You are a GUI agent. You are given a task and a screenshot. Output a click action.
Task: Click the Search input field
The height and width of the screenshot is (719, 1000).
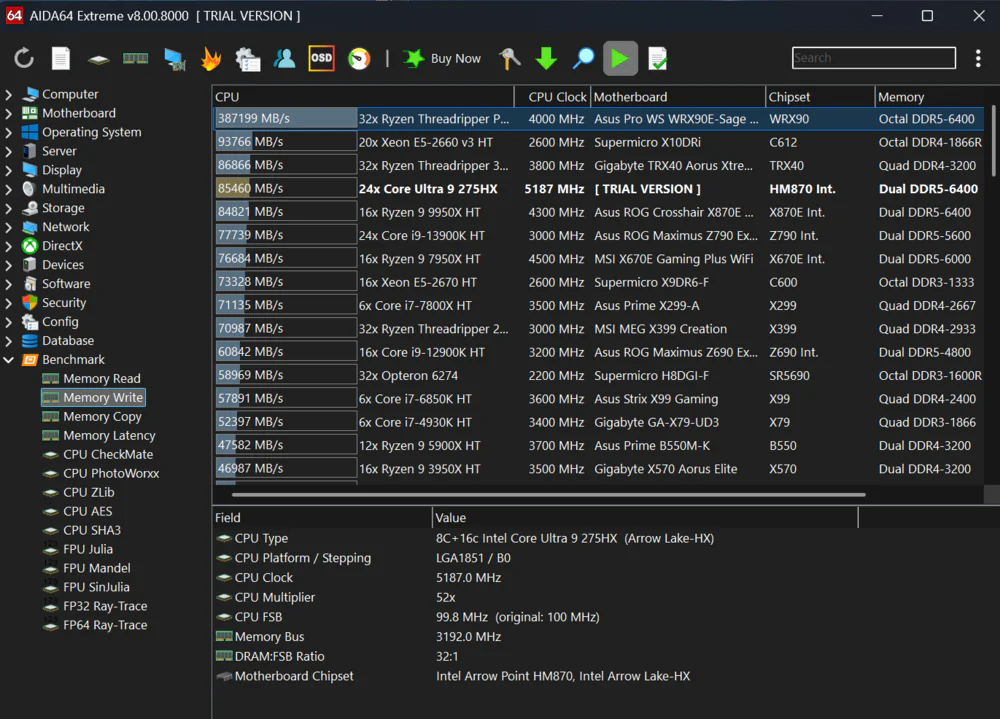[x=873, y=58]
